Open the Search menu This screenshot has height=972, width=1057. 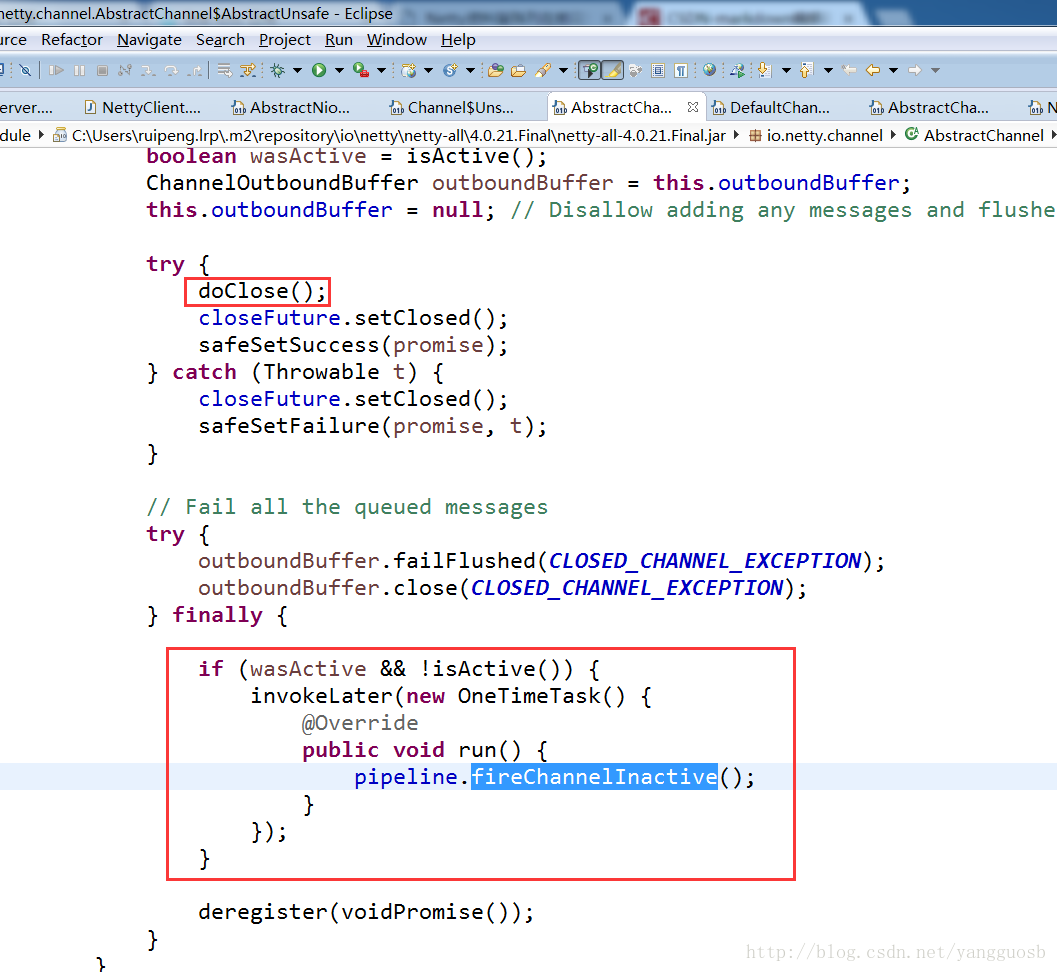coord(220,40)
